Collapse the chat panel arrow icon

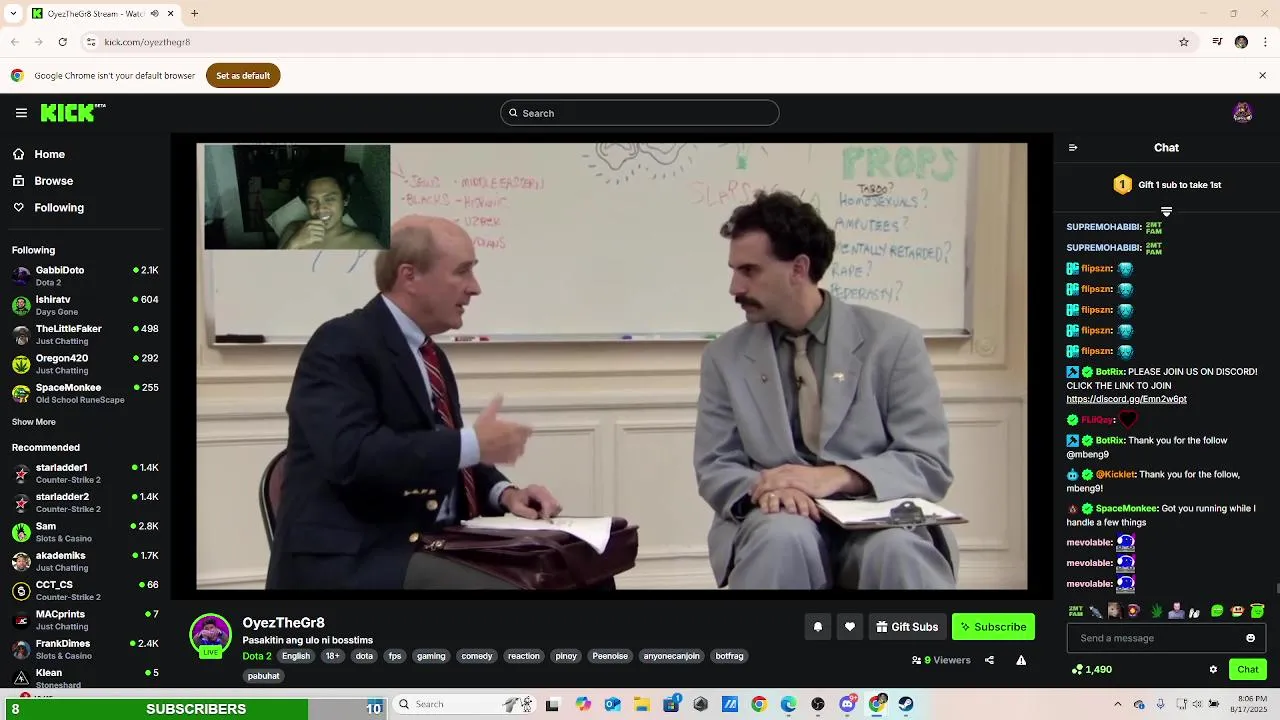(x=1073, y=148)
